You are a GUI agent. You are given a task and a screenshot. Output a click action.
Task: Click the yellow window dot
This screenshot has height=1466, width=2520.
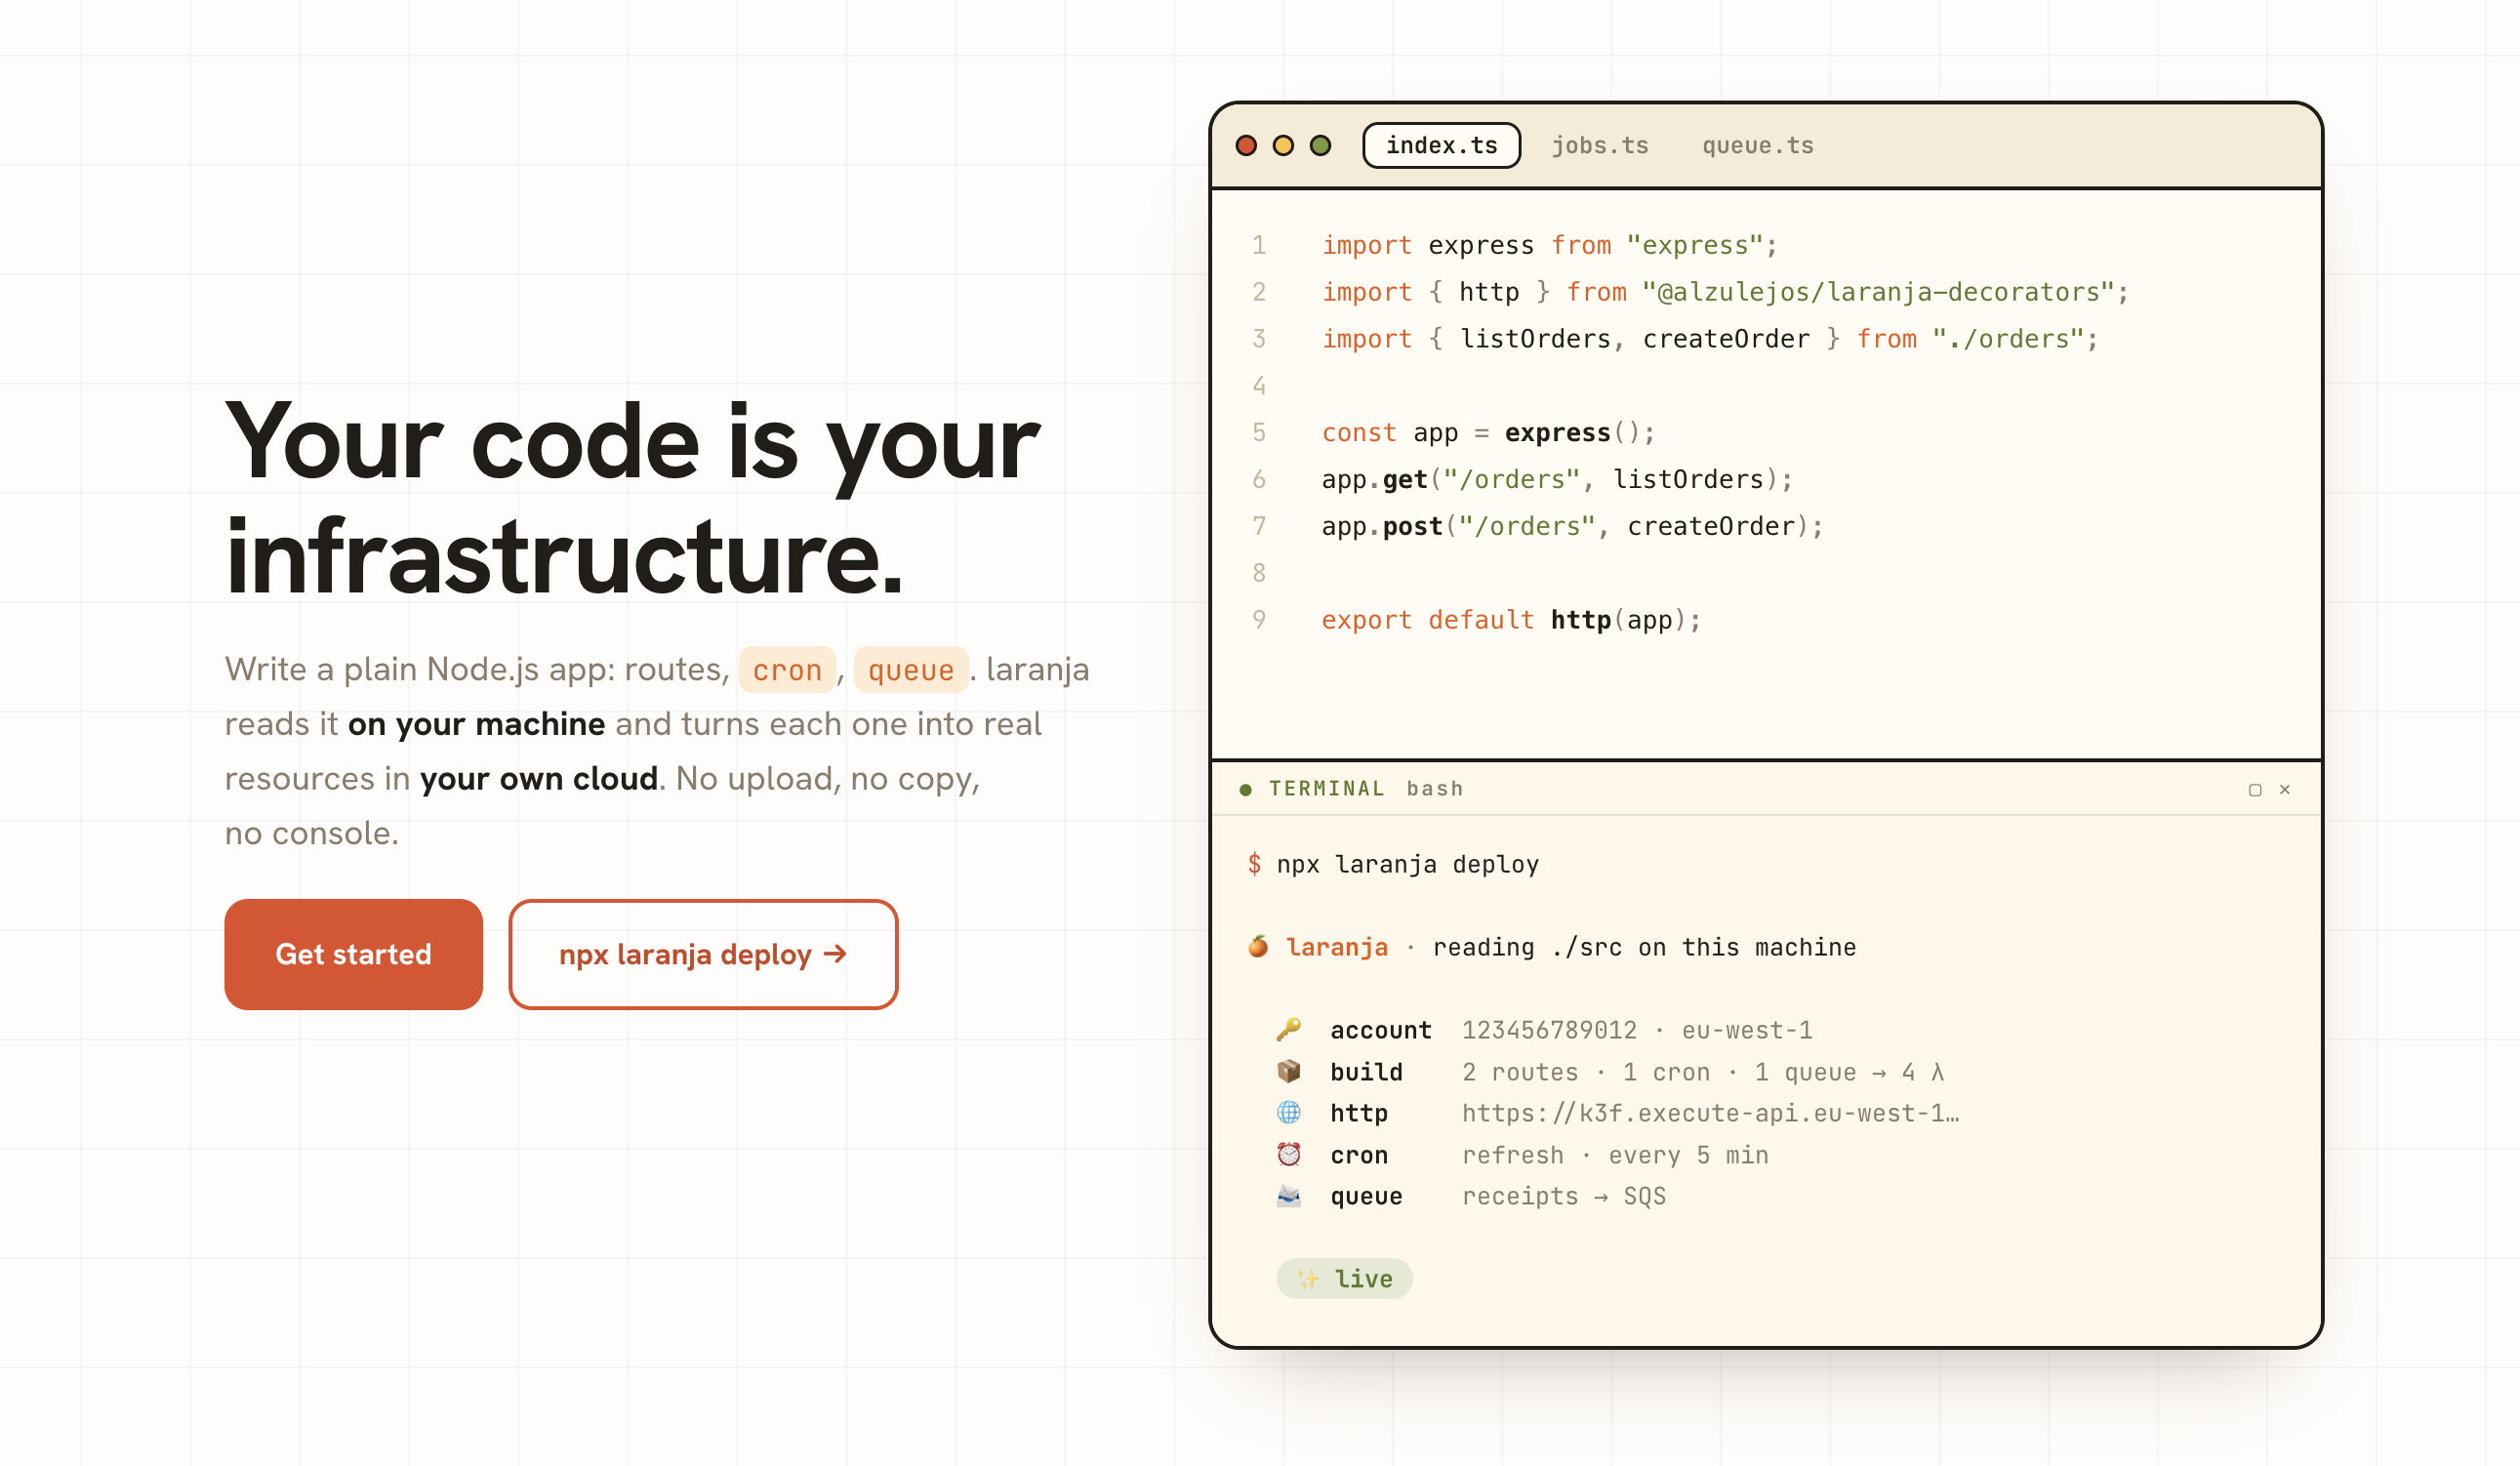1283,146
